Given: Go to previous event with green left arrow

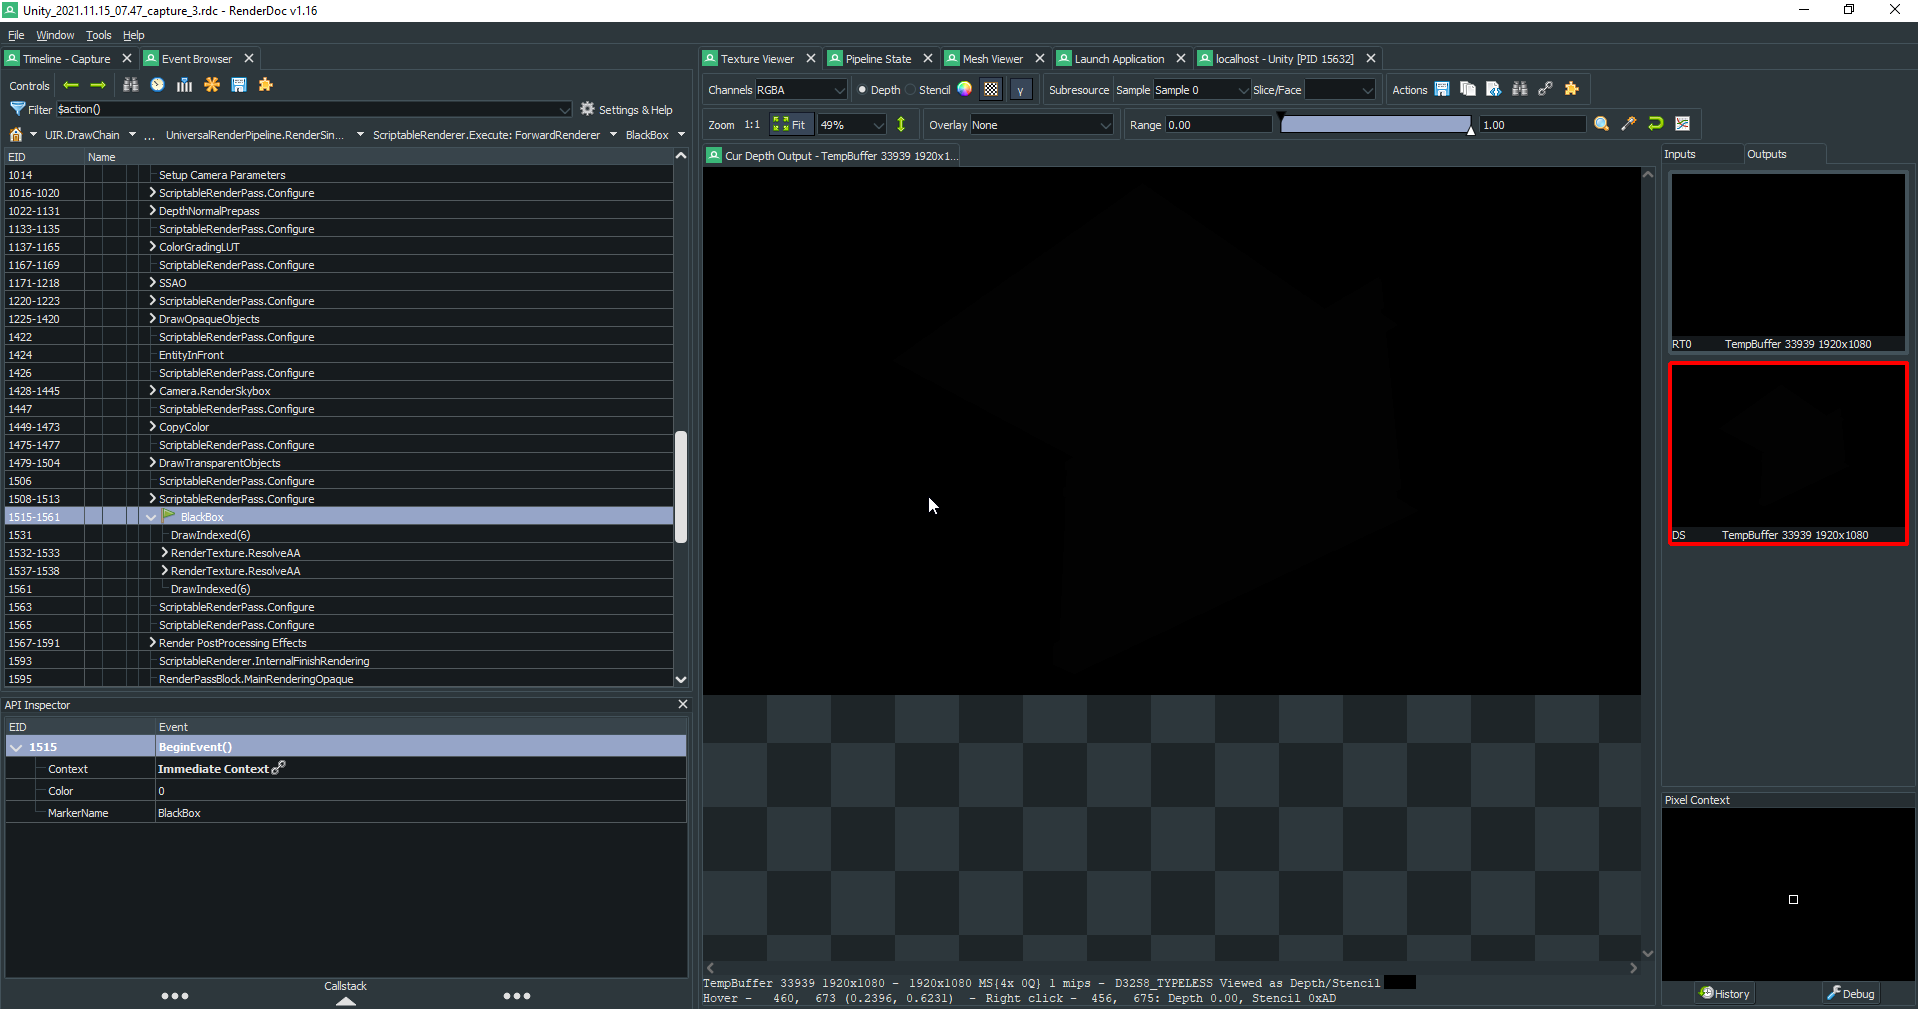Looking at the screenshot, I should point(71,85).
